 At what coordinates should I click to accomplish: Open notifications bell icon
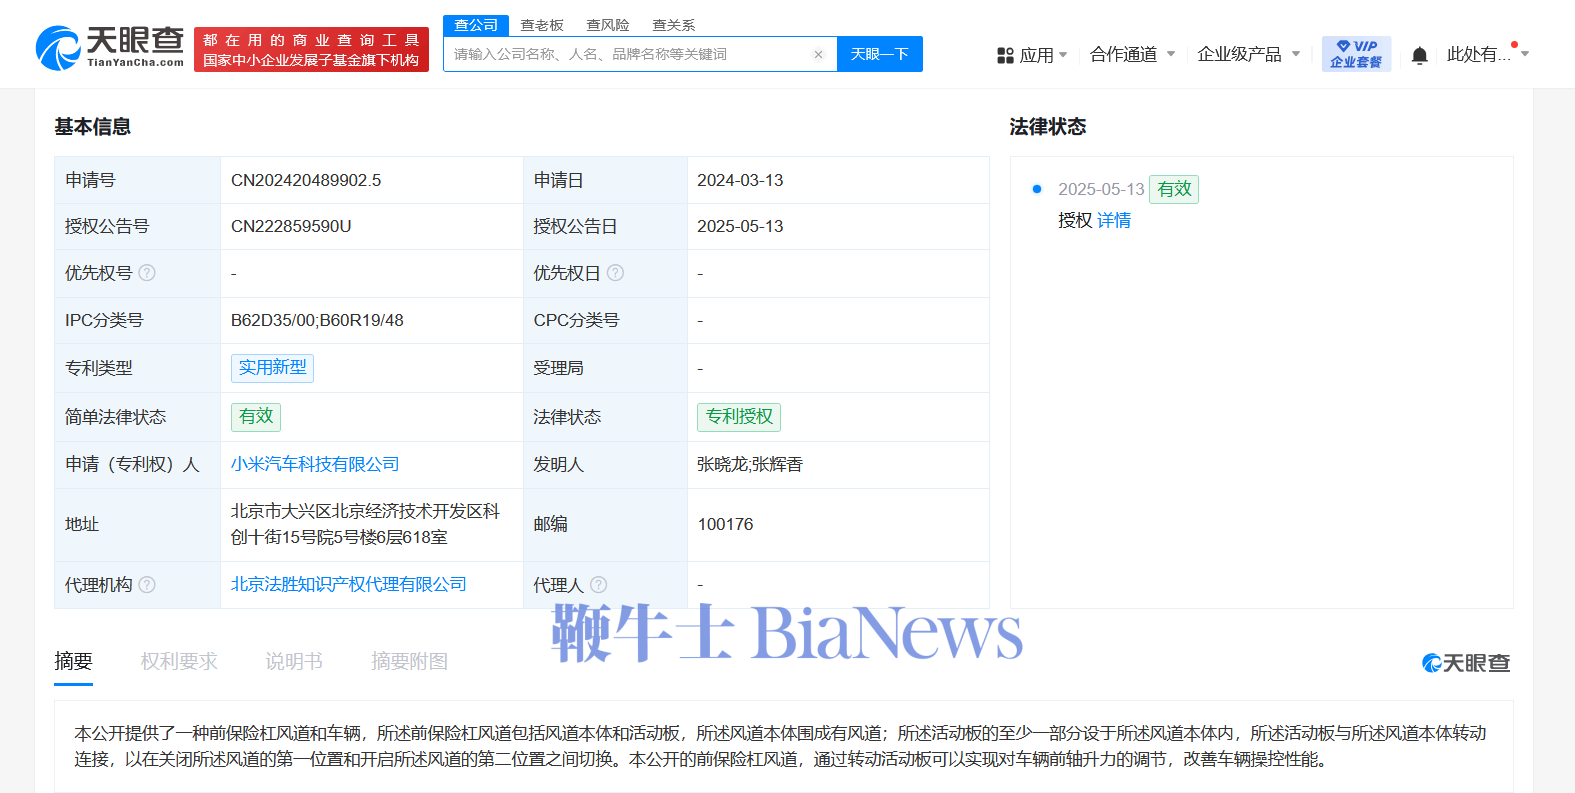(x=1419, y=55)
